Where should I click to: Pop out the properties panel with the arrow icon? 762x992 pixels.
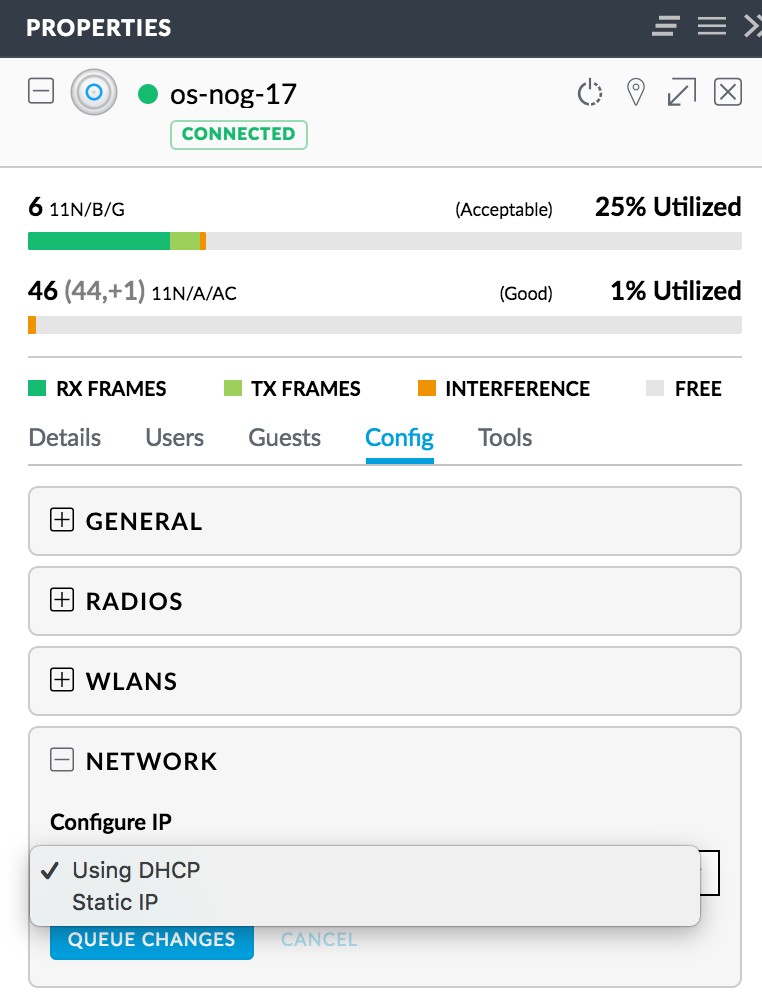681,93
